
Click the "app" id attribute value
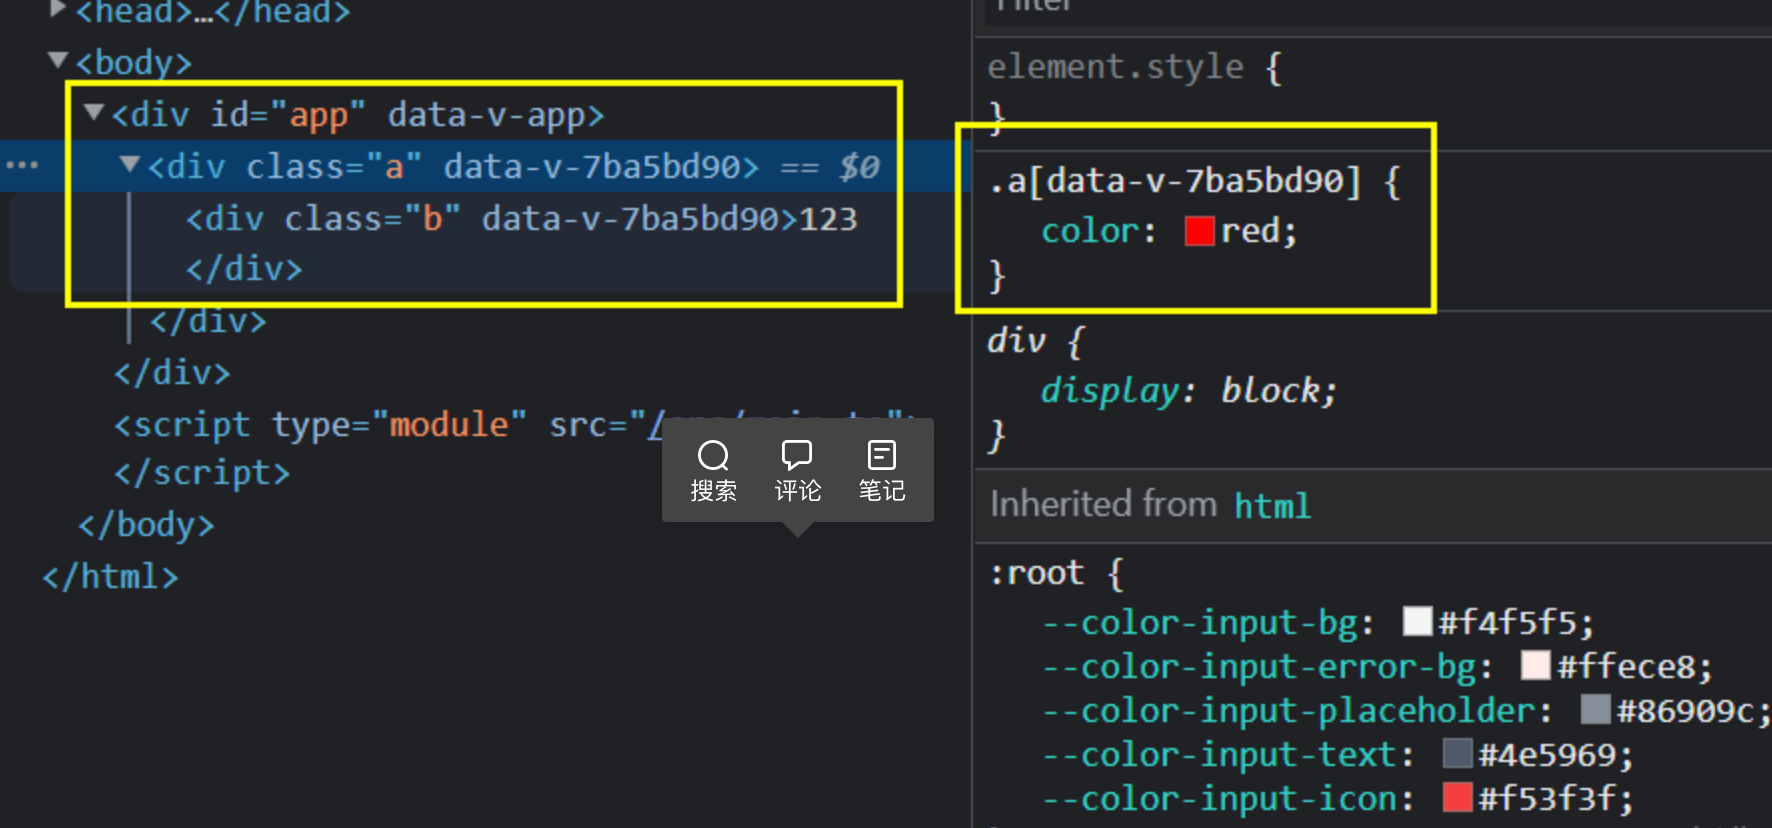[318, 116]
